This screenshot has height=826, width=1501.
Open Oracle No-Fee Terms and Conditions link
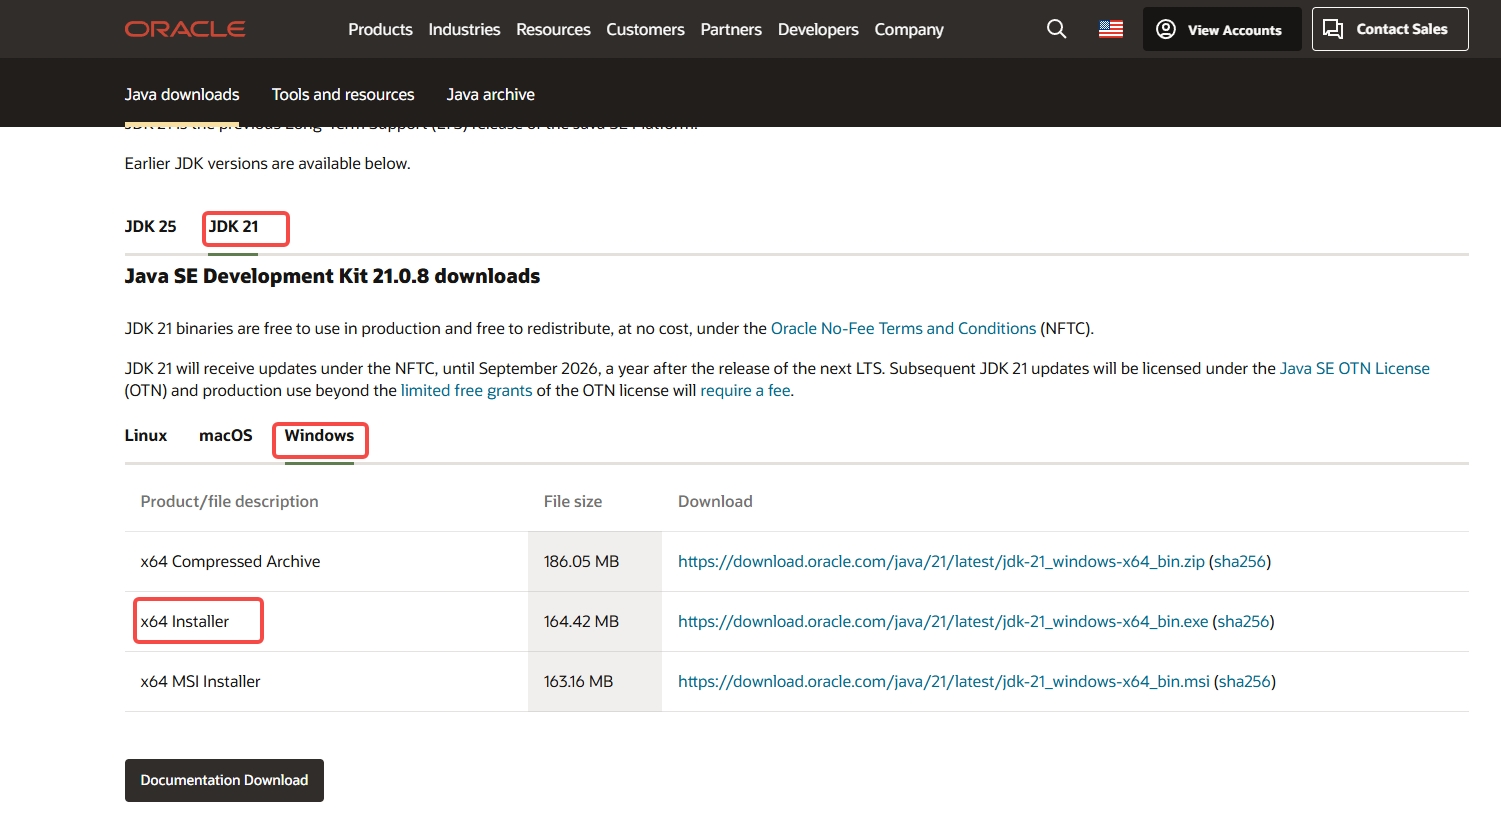pos(903,328)
